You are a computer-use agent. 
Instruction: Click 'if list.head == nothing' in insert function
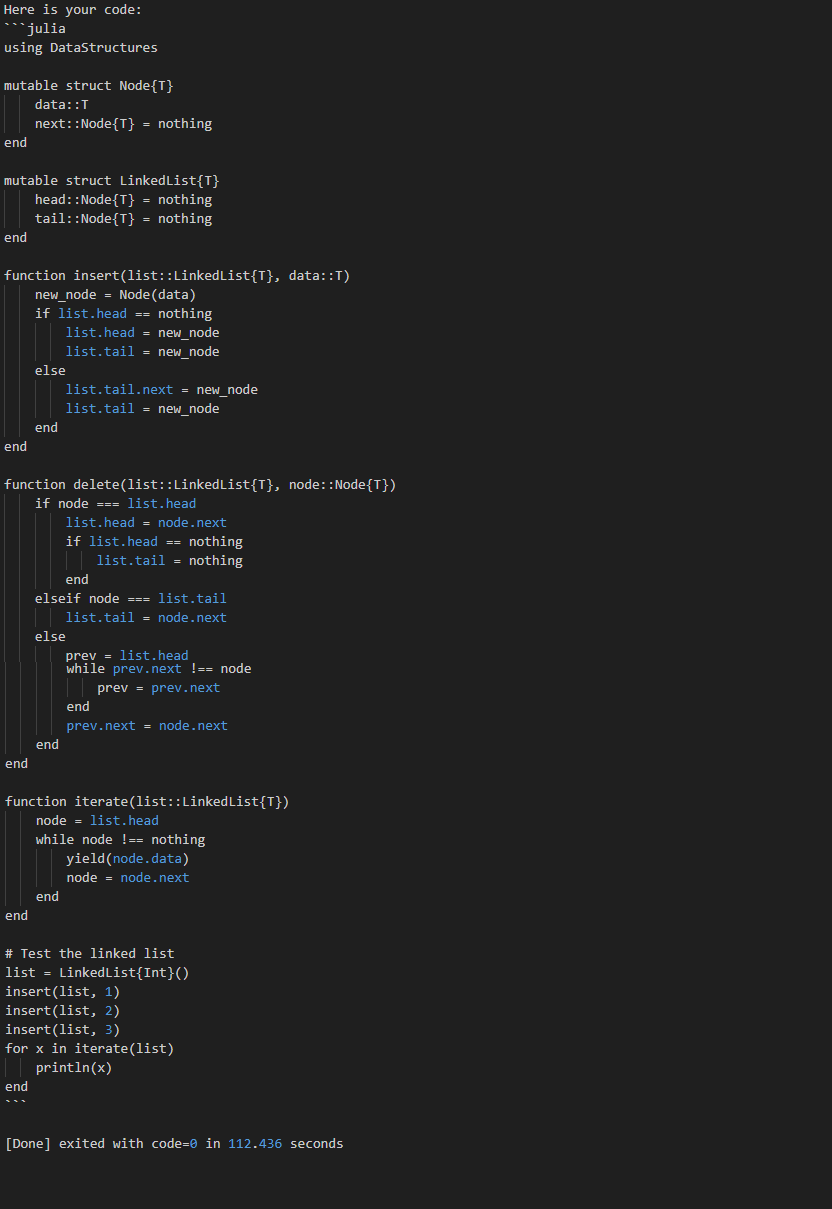tap(123, 314)
